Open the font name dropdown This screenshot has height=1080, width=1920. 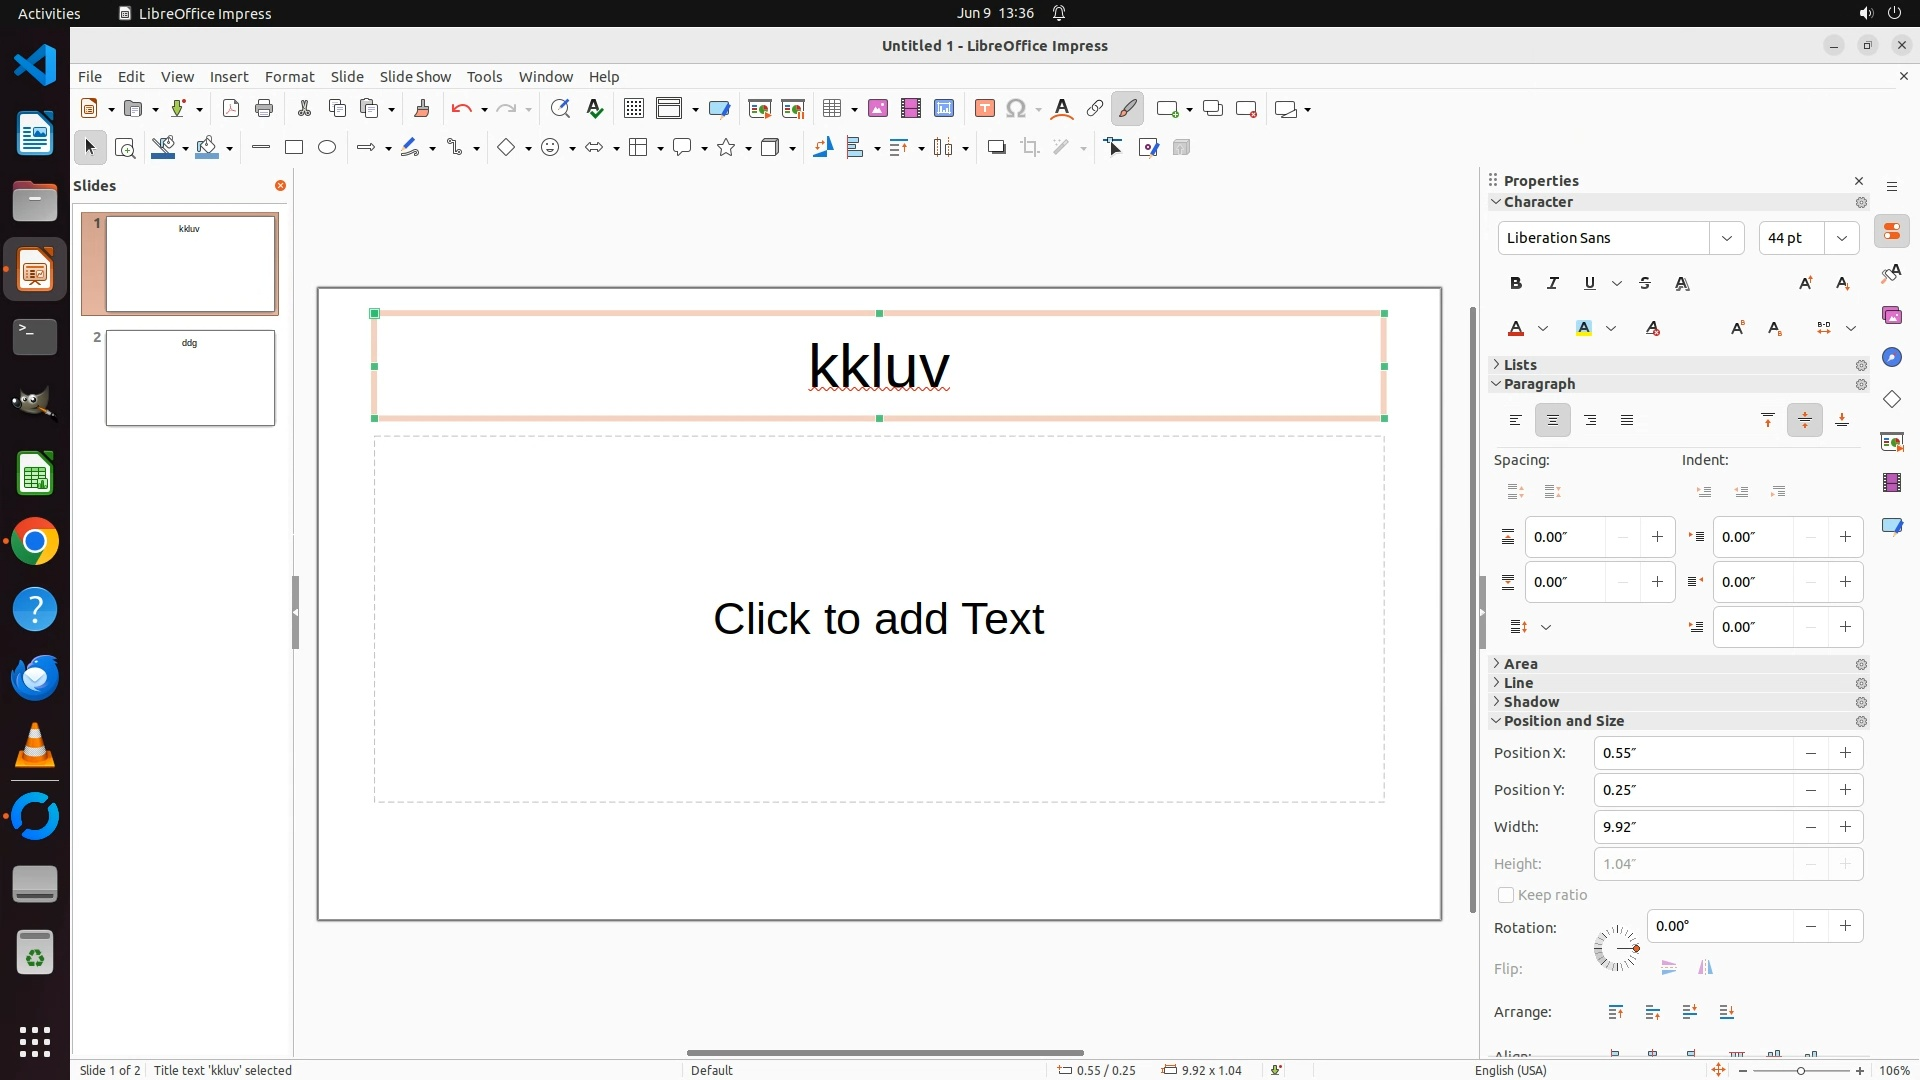(x=1726, y=238)
